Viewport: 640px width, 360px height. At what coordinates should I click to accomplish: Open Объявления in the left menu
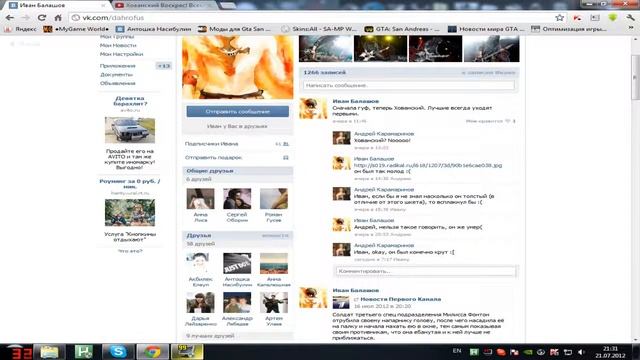[118, 83]
